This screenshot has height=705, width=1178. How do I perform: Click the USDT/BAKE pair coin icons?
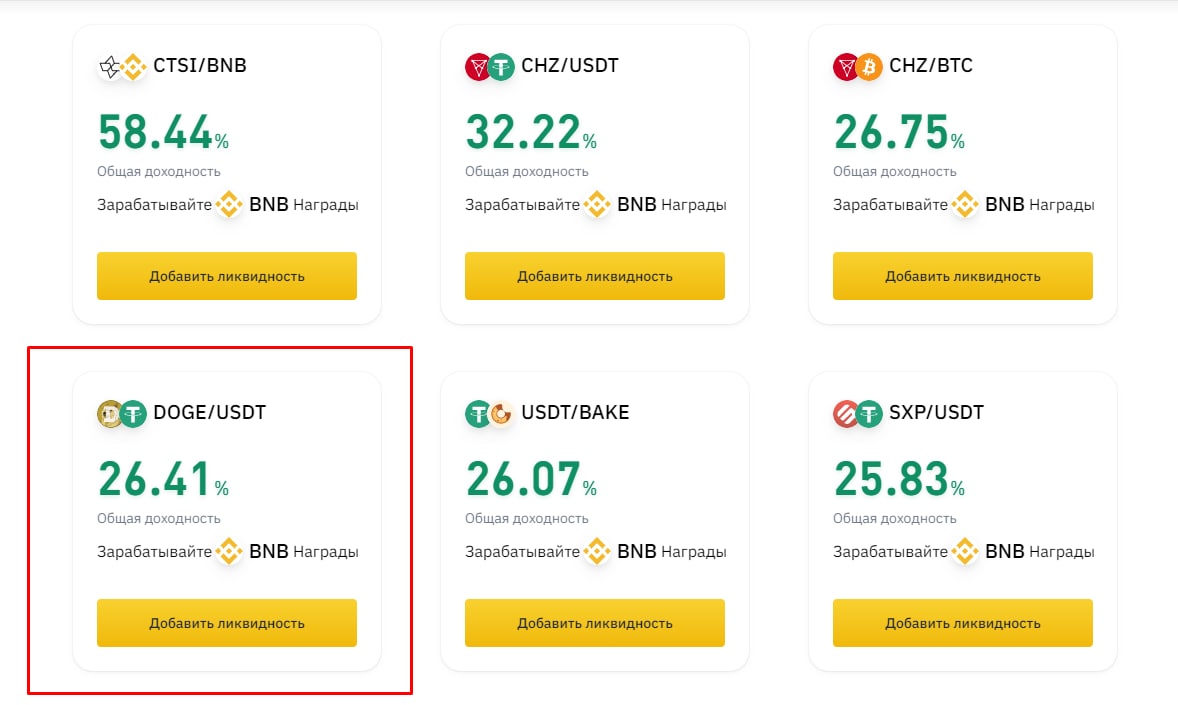490,414
